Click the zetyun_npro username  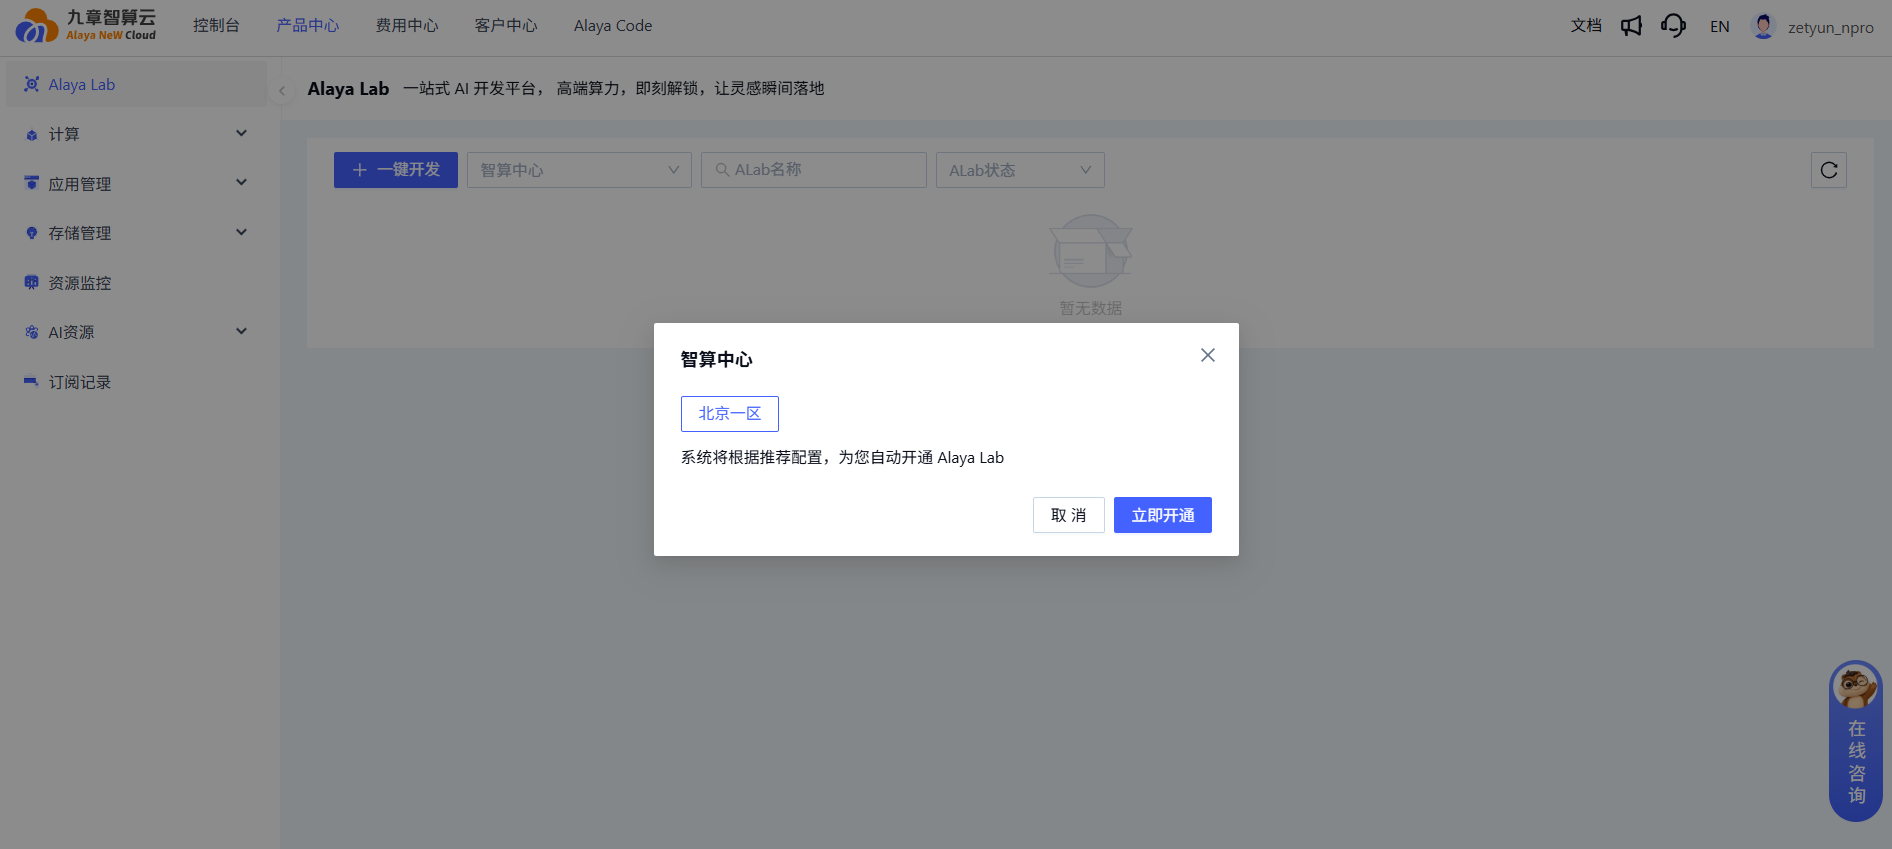click(1831, 28)
